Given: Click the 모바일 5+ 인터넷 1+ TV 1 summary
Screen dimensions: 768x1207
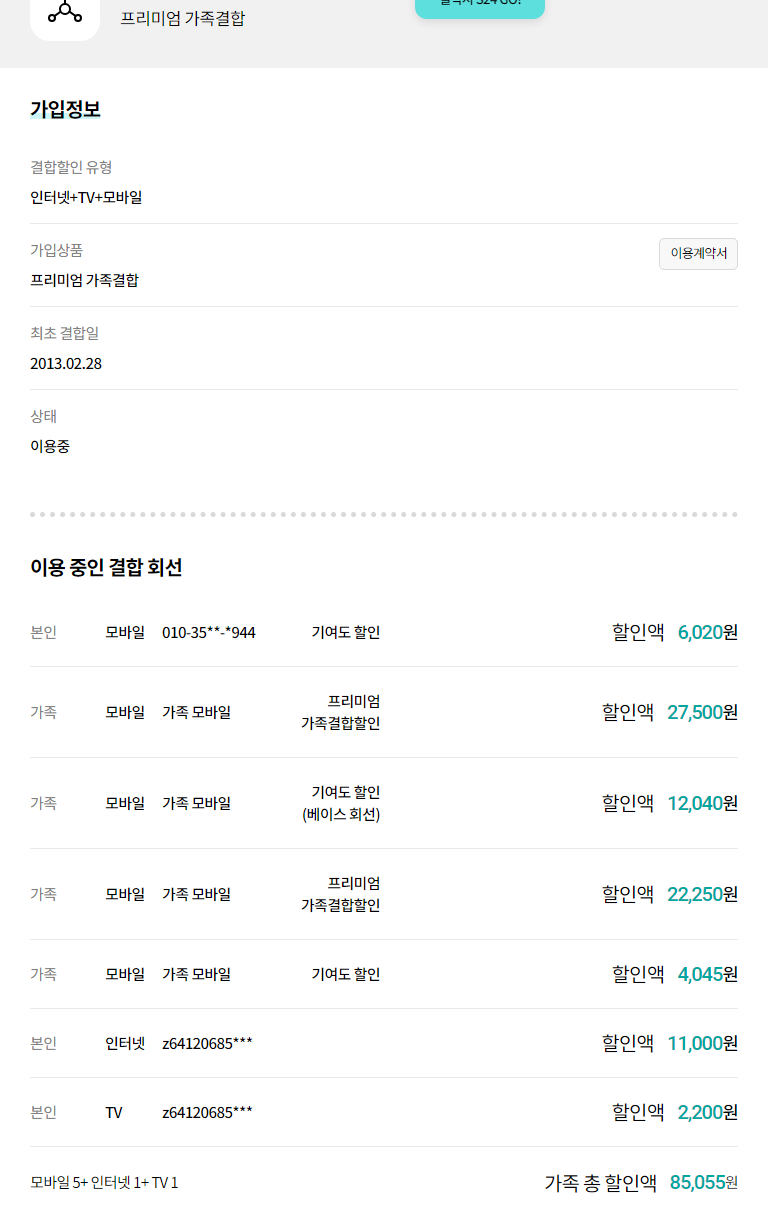Looking at the screenshot, I should point(104,1183).
